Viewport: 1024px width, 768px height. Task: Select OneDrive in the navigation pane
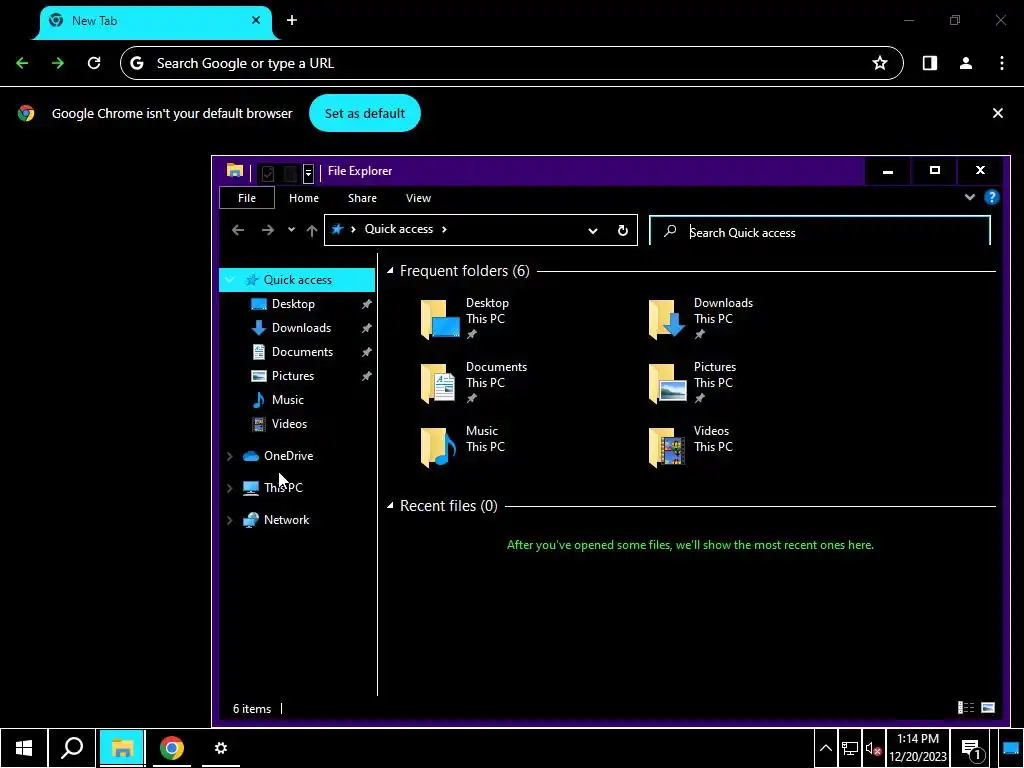(288, 456)
